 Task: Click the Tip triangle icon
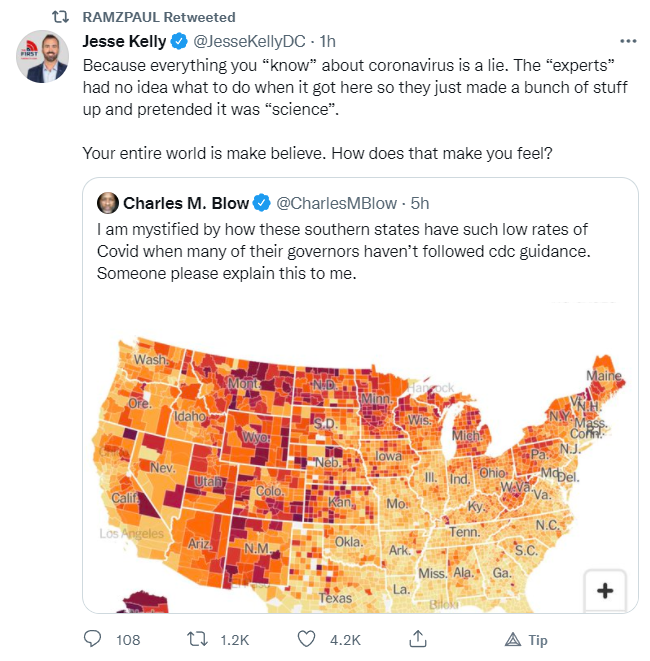coord(513,640)
